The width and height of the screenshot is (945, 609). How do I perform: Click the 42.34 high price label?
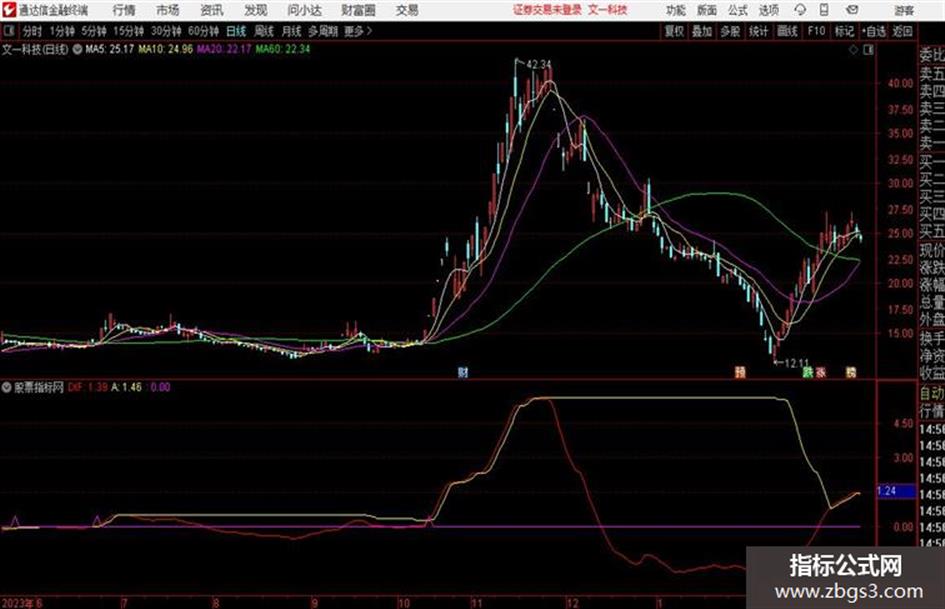(x=539, y=64)
